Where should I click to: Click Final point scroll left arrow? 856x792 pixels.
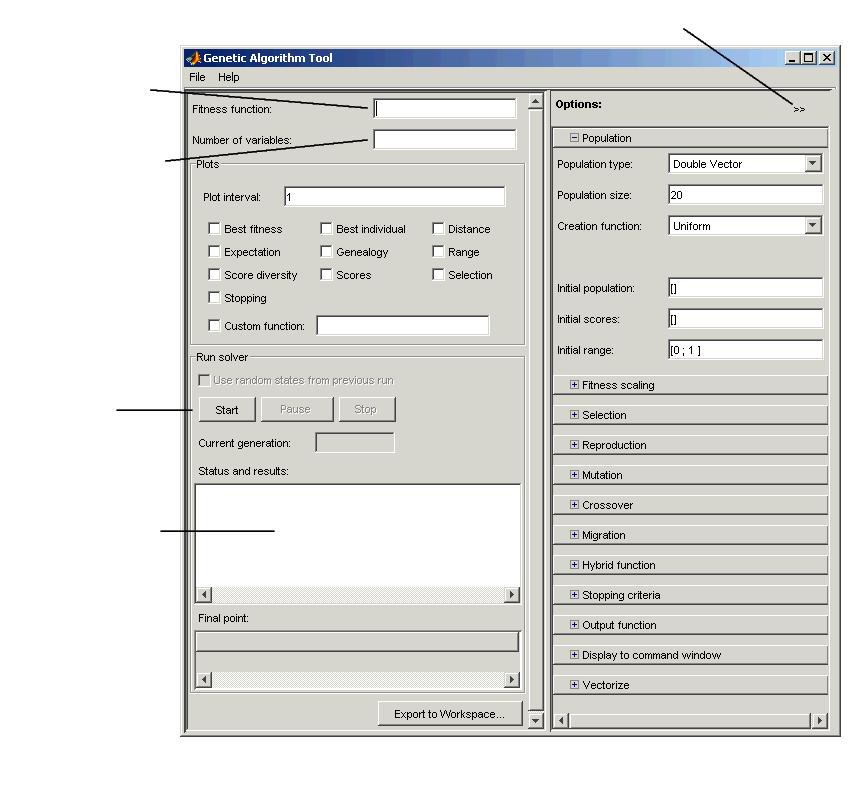point(204,680)
